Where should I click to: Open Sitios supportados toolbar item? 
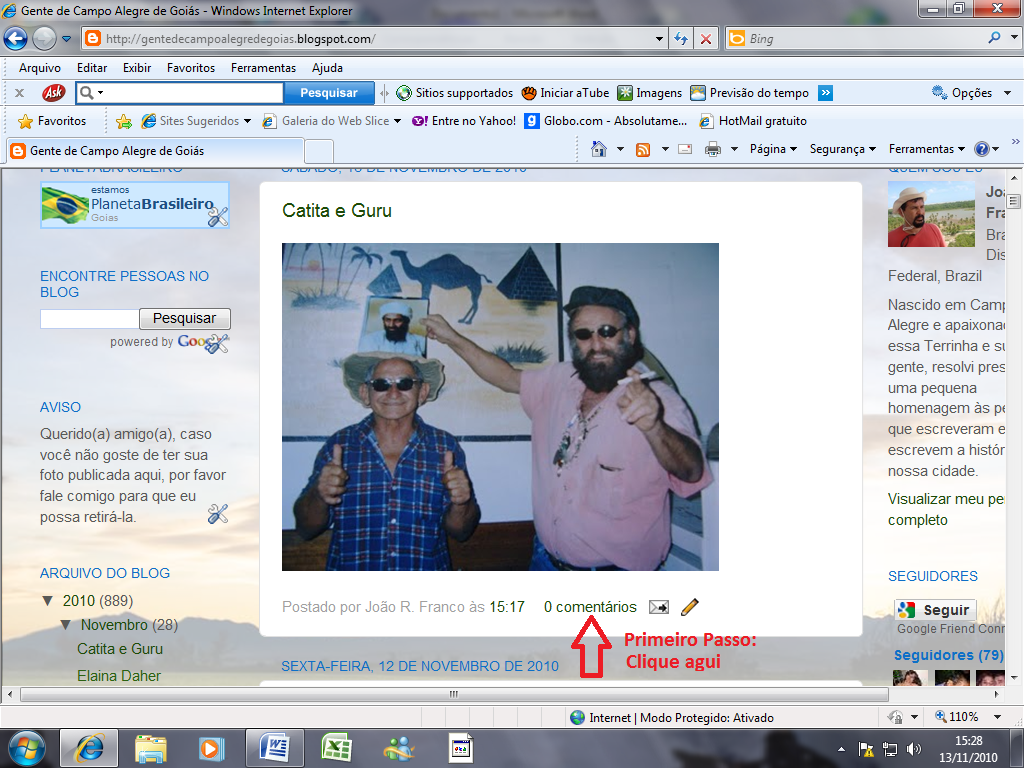tap(455, 93)
